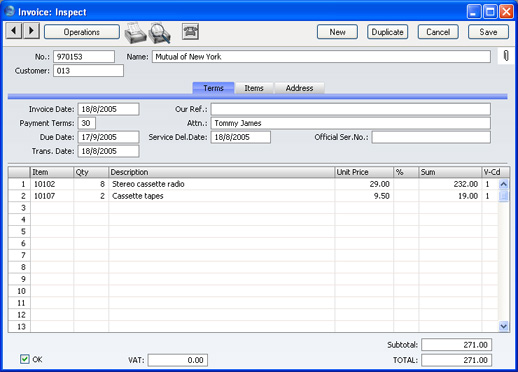Go to the previous record arrow
Screen dimensions: 518x372
[14, 31]
